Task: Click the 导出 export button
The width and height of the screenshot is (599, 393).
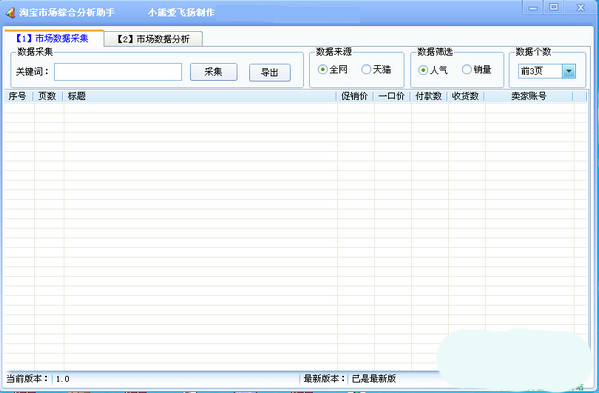Action: coord(270,73)
